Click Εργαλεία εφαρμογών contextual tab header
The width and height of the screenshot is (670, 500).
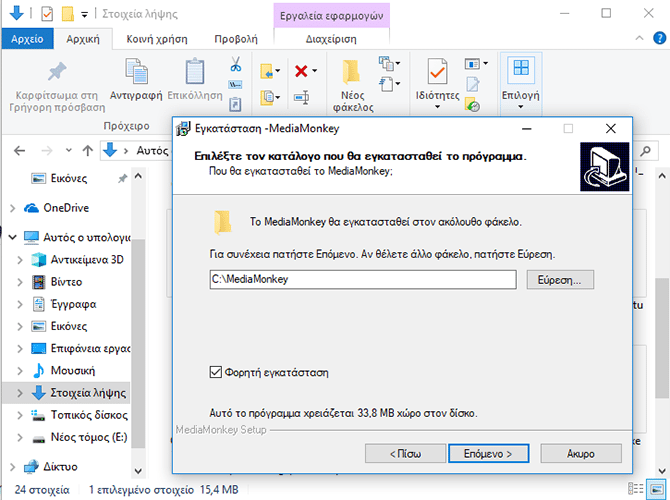[x=332, y=16]
